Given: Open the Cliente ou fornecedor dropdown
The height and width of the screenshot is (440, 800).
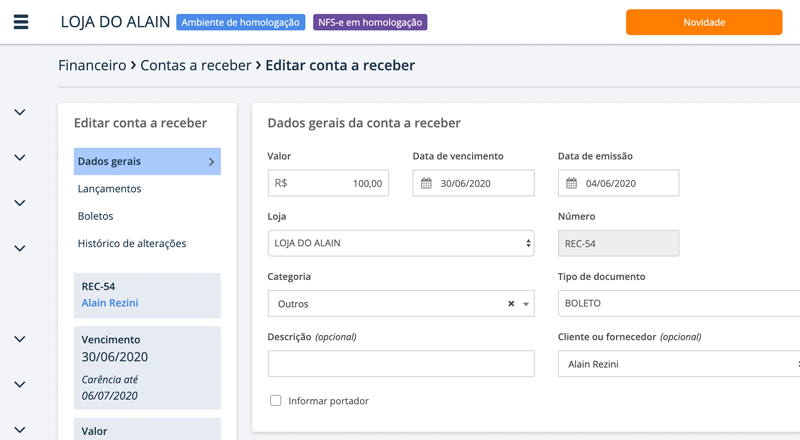Looking at the screenshot, I should click(x=678, y=364).
